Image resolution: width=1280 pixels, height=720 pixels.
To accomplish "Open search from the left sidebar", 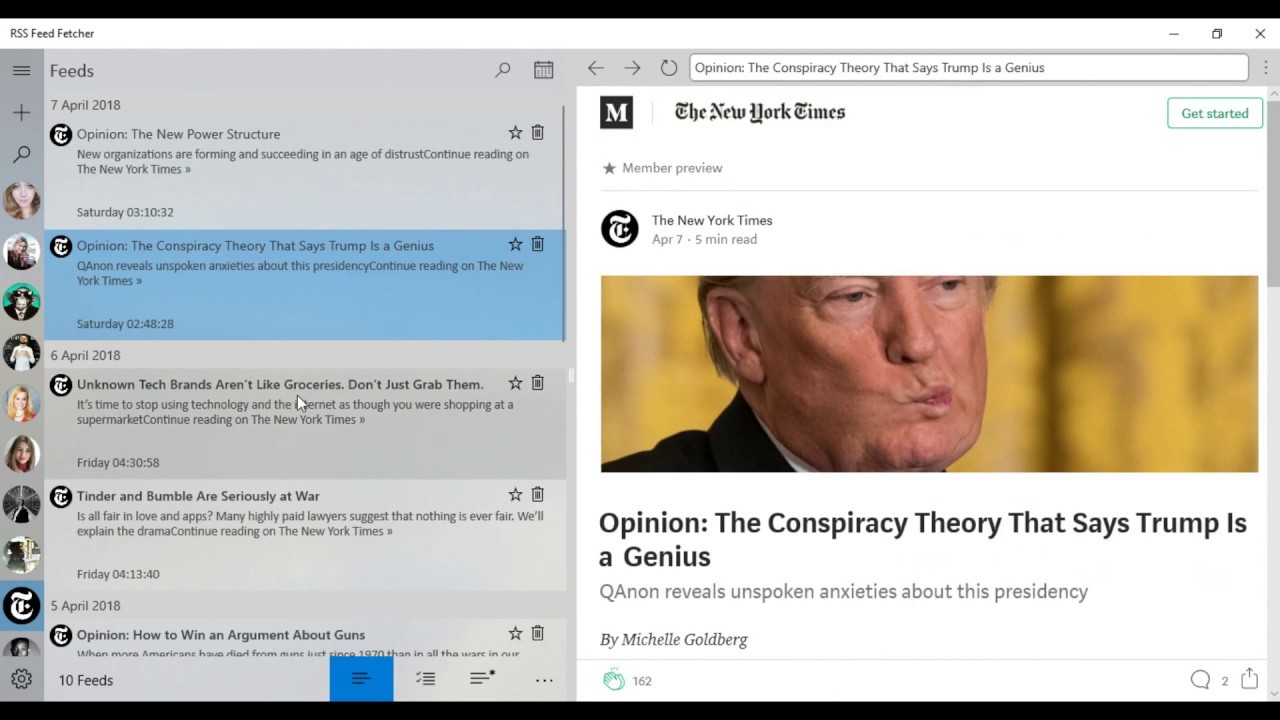I will 21,155.
